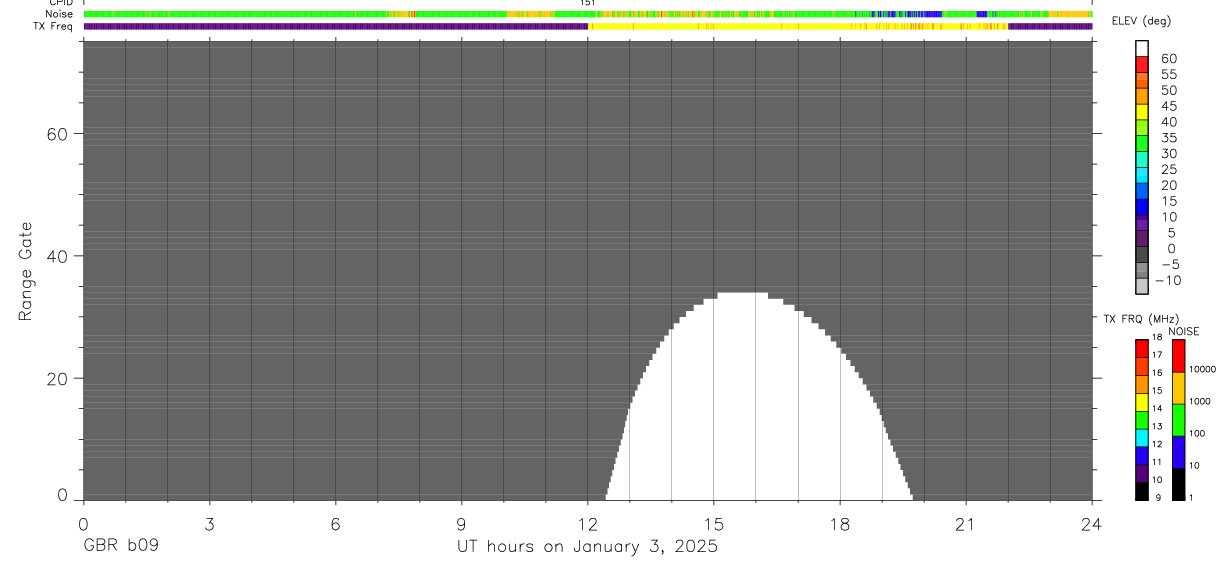Pick the black bottom swatch in the TX FRQ legend
1228x567 pixels.
[x=1142, y=492]
